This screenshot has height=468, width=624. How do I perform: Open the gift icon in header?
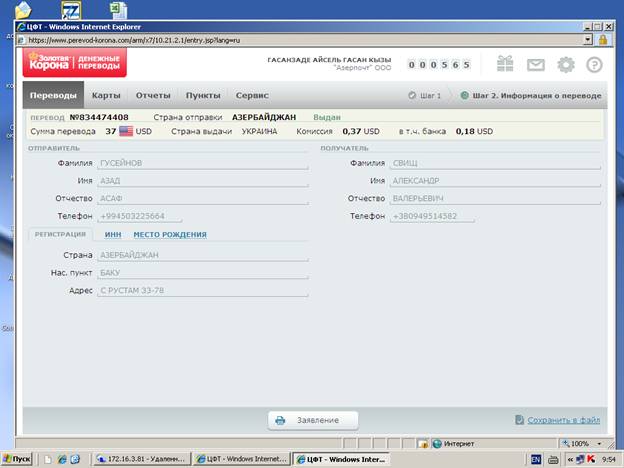pyautogui.click(x=505, y=64)
